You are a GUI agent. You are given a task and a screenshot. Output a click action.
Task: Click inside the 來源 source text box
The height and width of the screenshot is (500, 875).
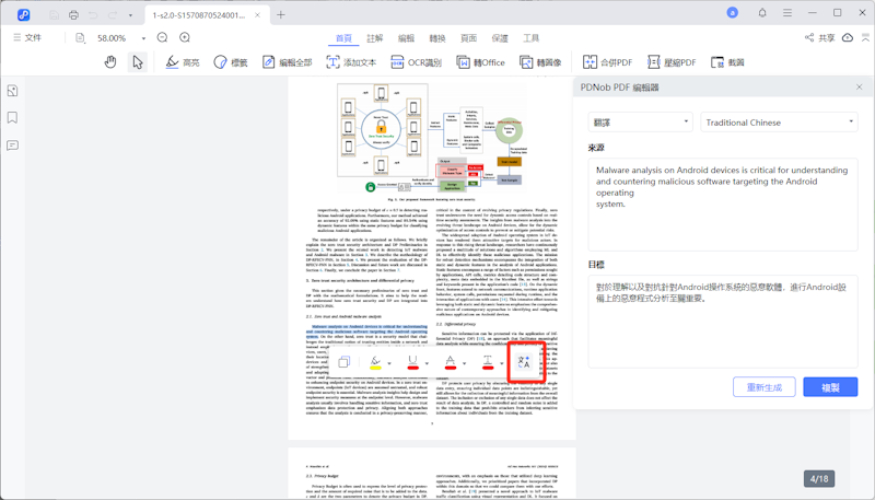tap(722, 205)
